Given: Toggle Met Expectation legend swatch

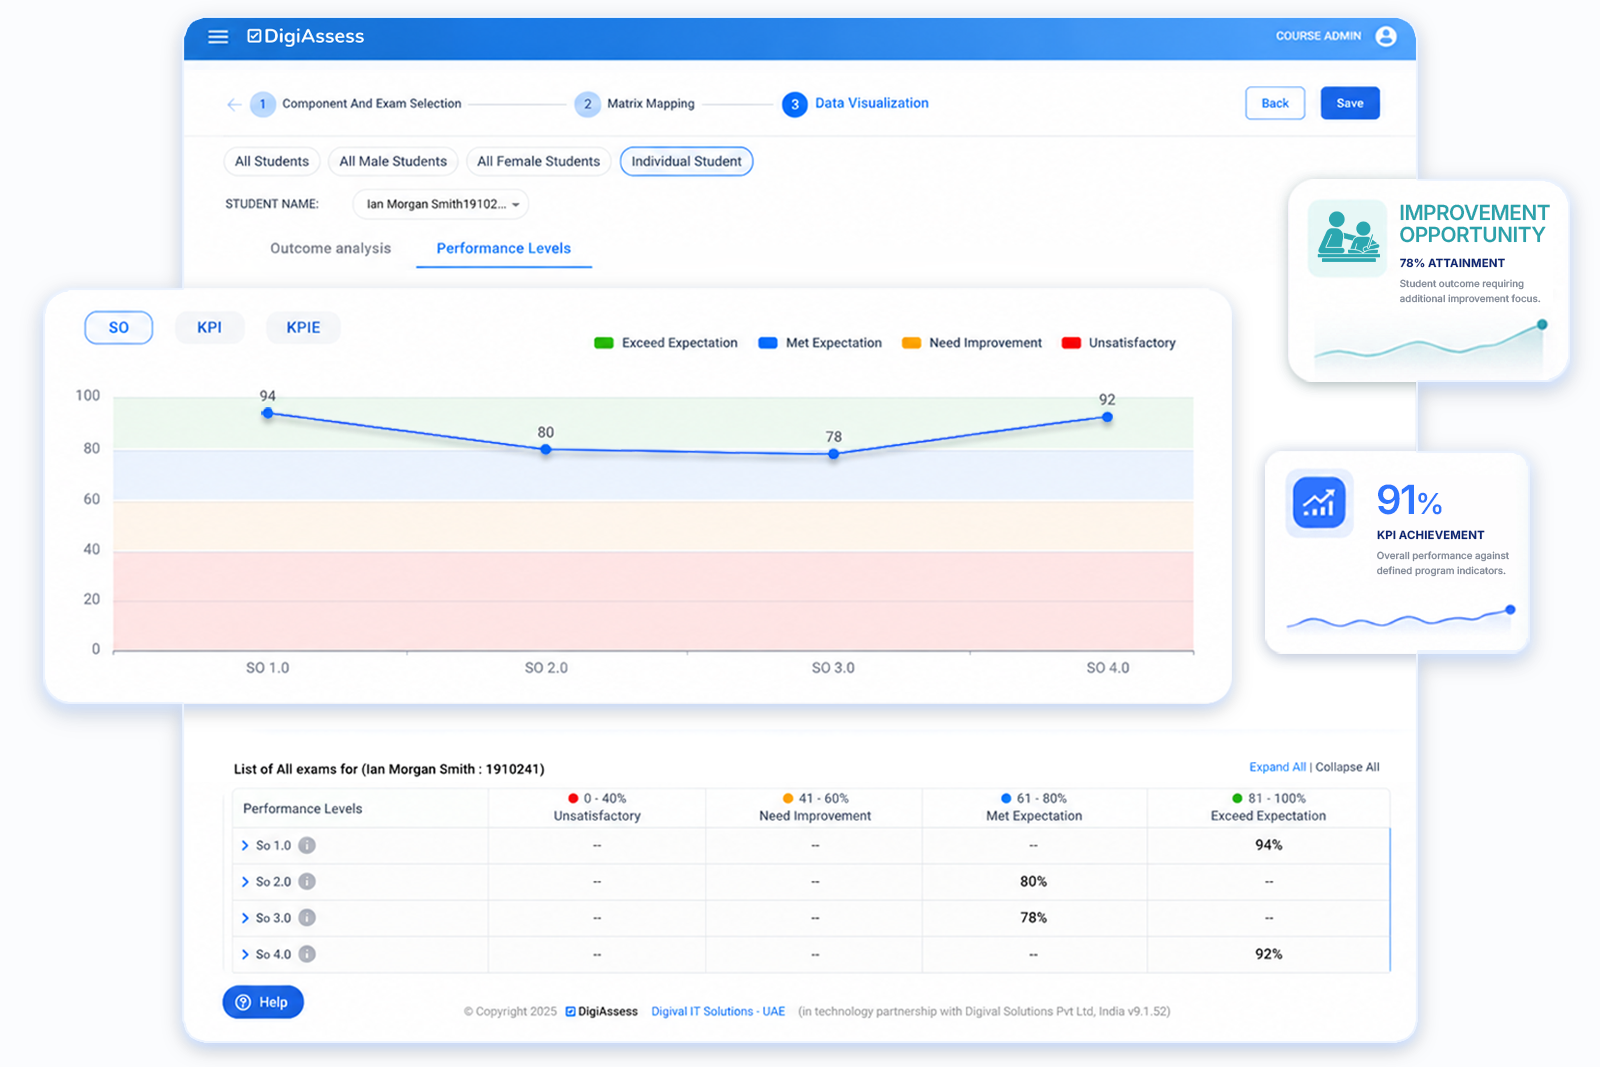Looking at the screenshot, I should pos(768,343).
